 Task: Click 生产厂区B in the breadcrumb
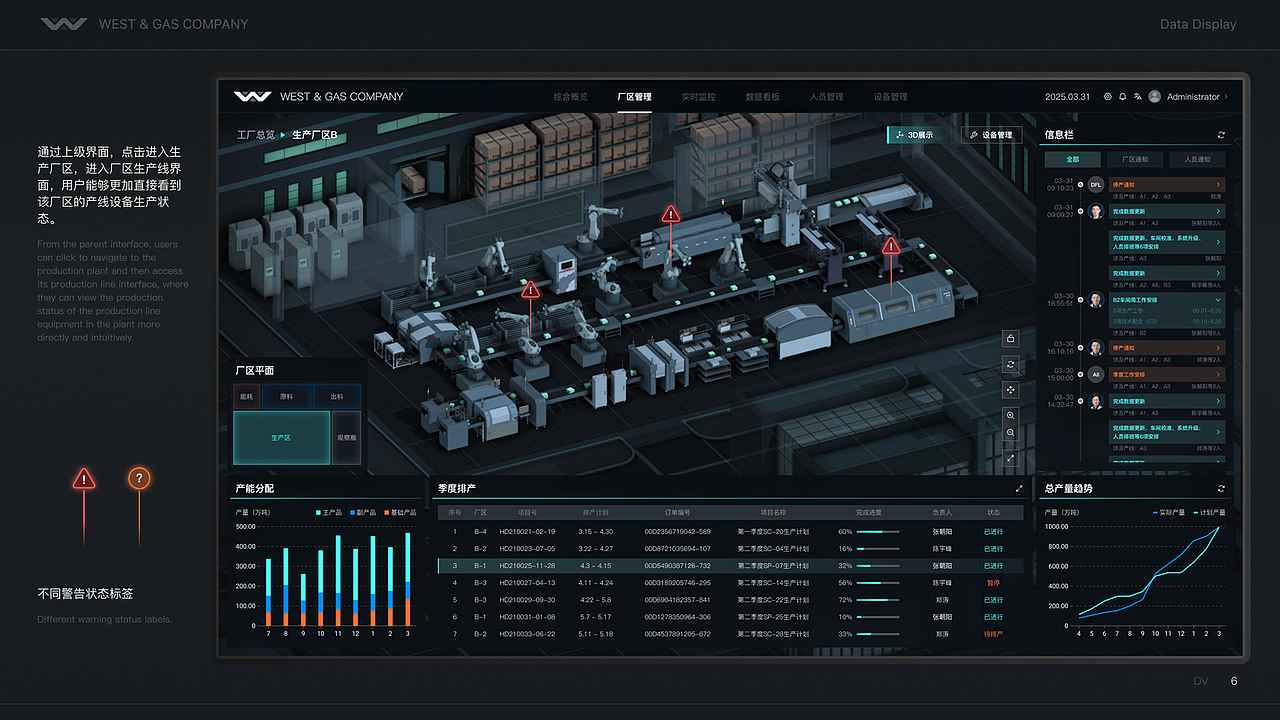pos(315,135)
